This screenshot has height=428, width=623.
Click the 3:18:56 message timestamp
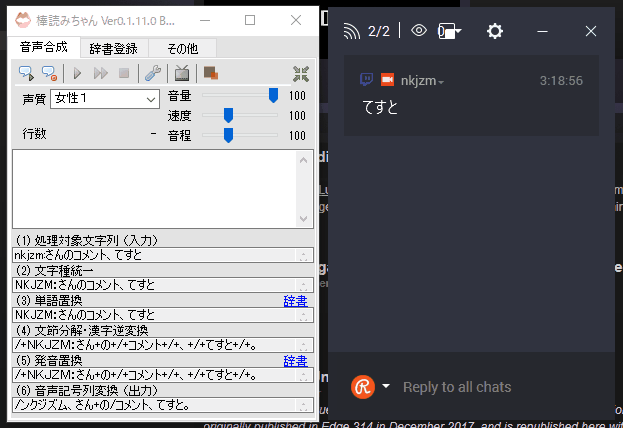[x=561, y=81]
